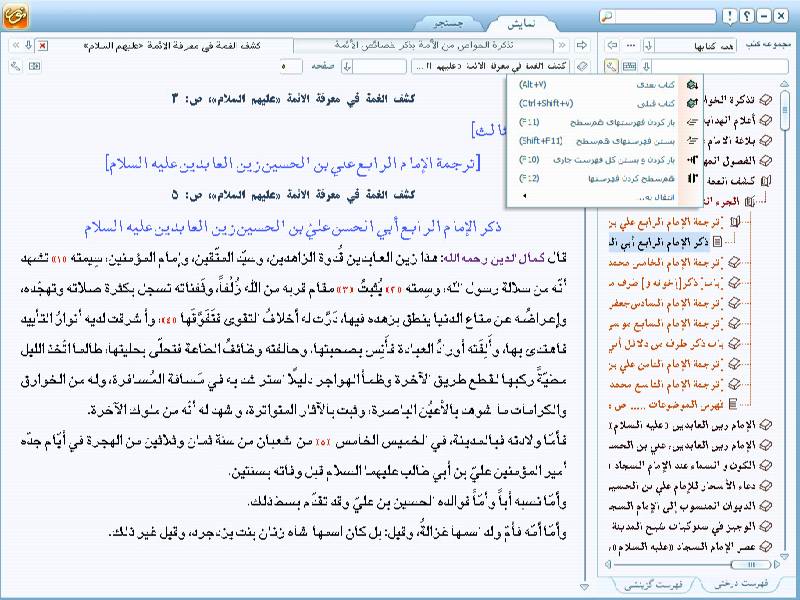
Task: Open the exclamation info button in the title bar
Action: [x=730, y=16]
